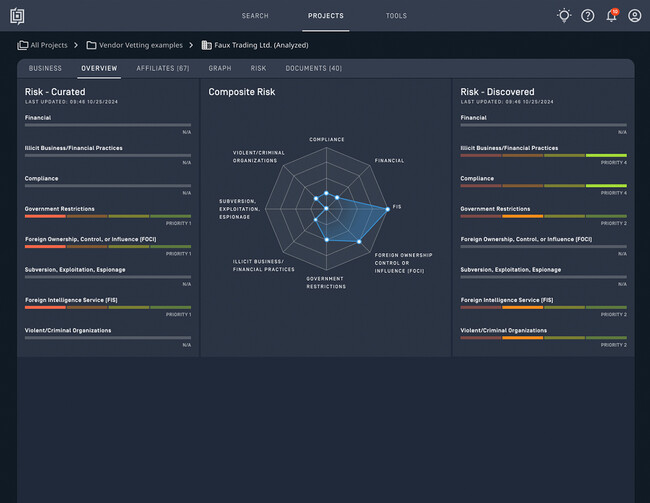Go to the Search menu

(x=255, y=16)
